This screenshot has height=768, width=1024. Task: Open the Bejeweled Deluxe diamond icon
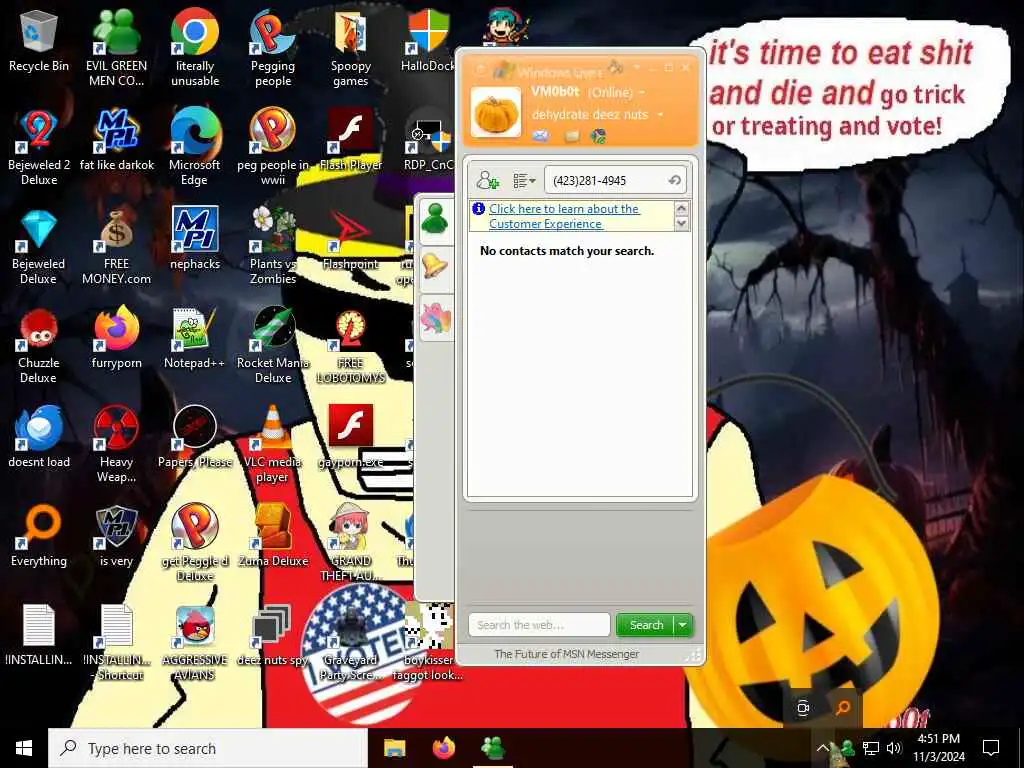pyautogui.click(x=39, y=247)
